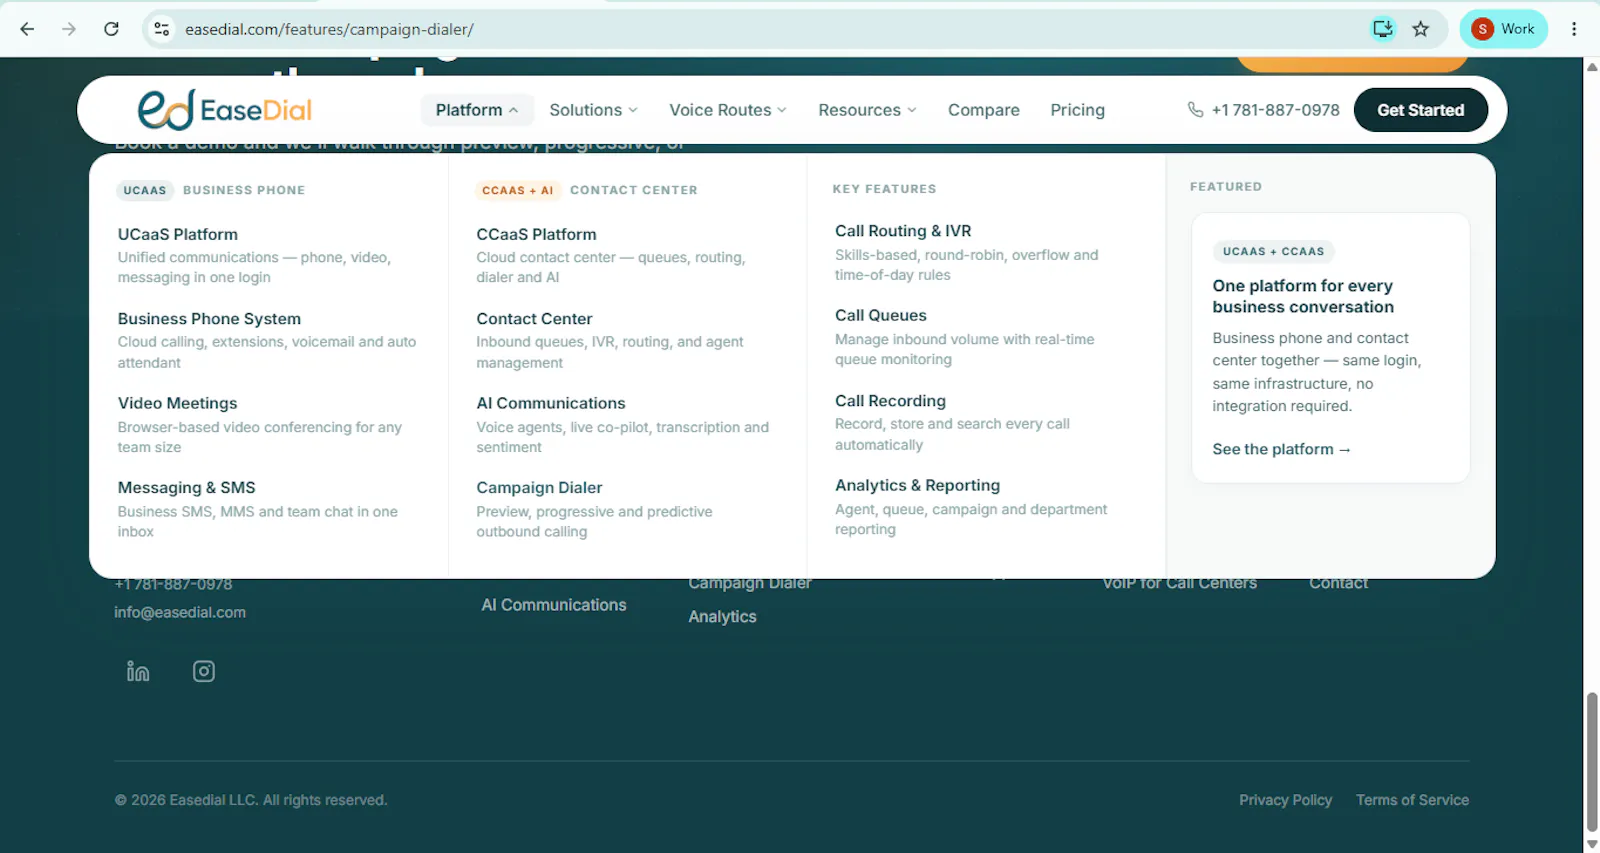Click the browser forward arrow
1600x853 pixels.
pos(69,29)
